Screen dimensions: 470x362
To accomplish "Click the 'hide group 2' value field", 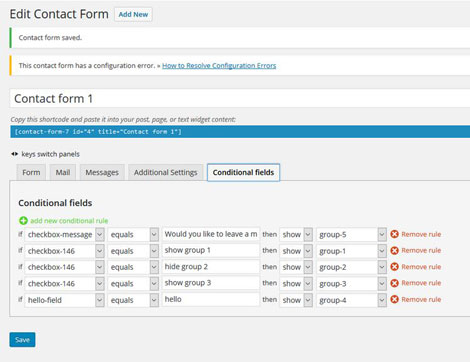I will (211, 267).
